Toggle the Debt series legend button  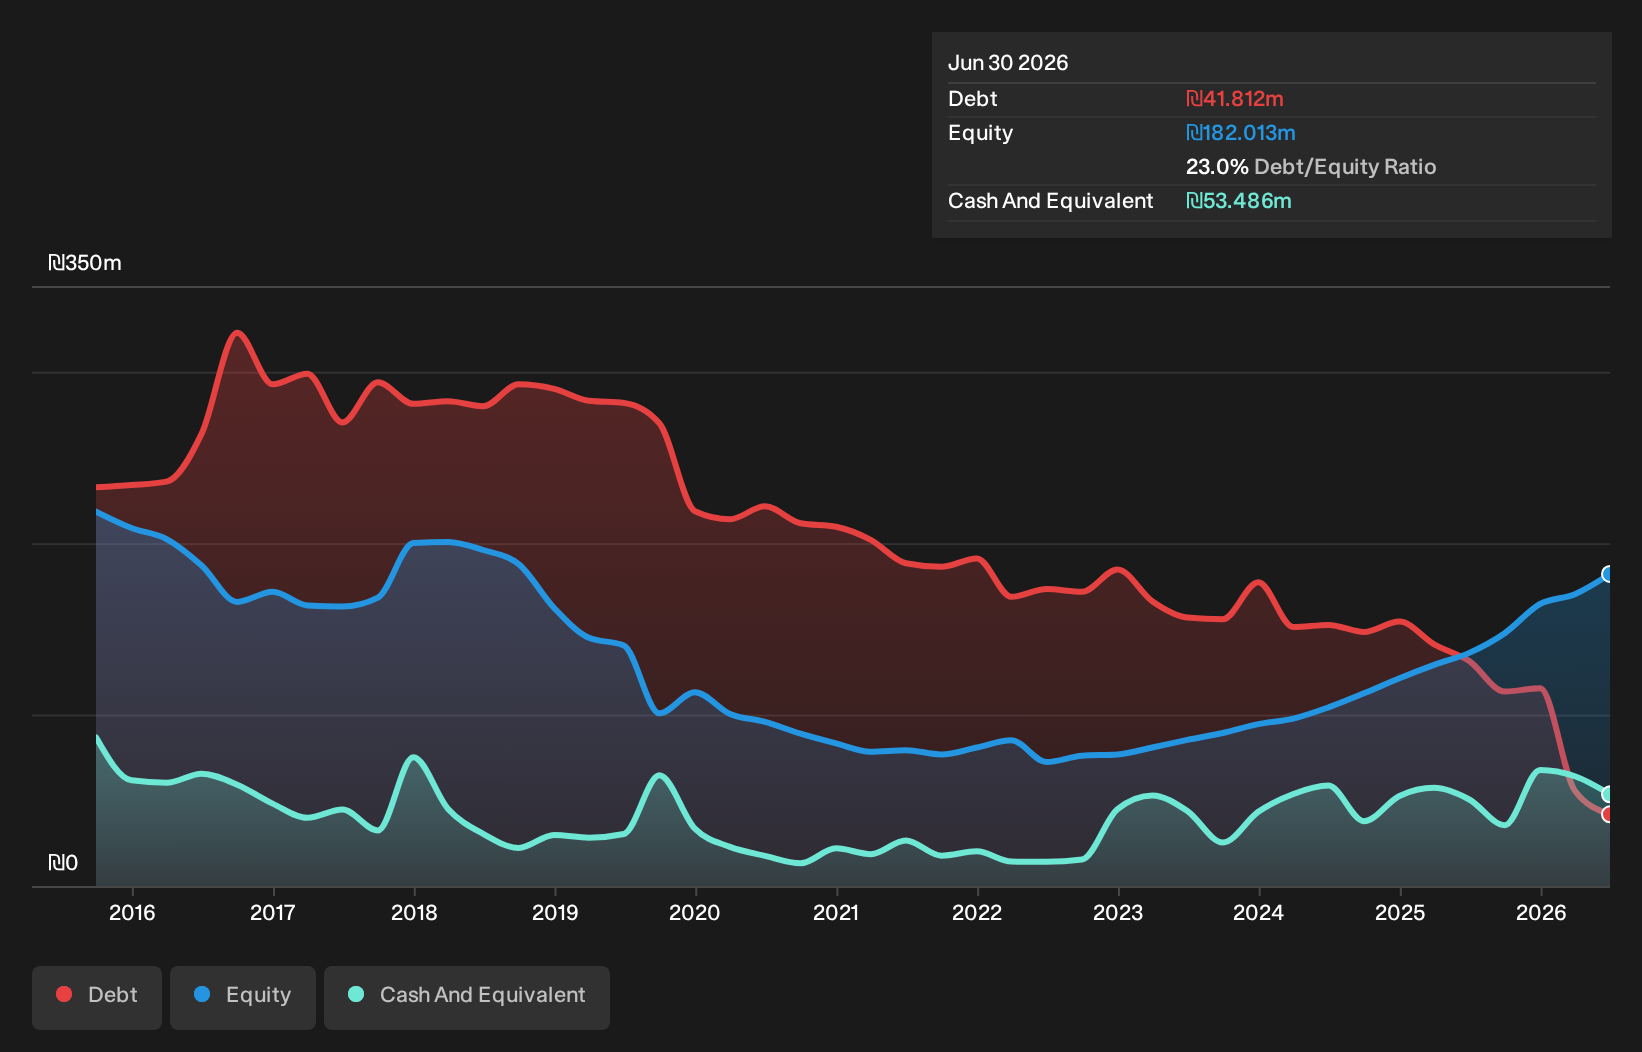click(97, 997)
